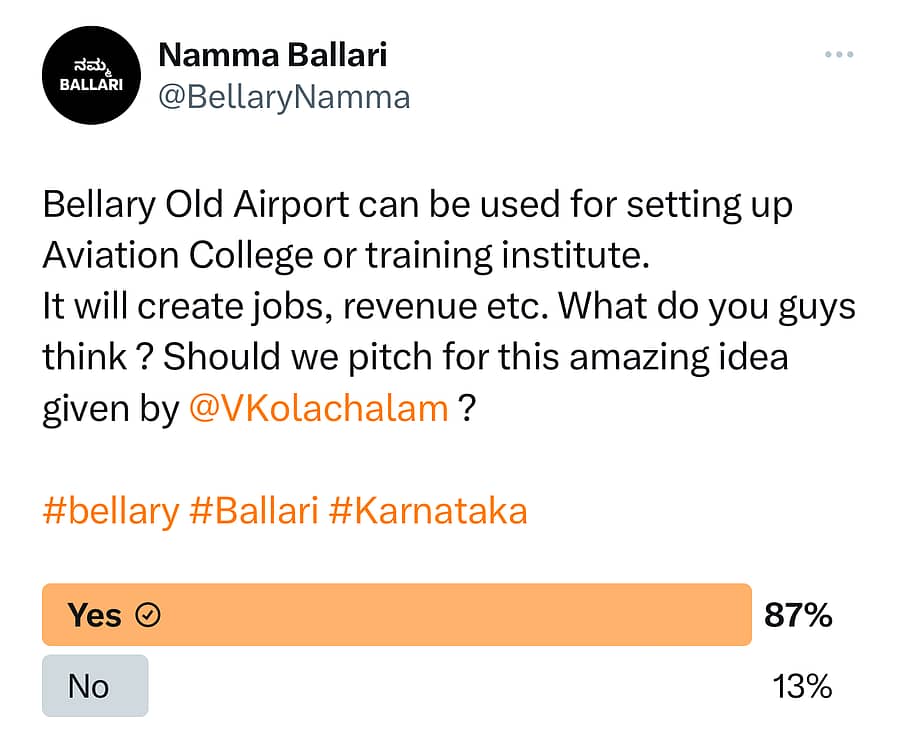Click the @BellaryNamma handle
Image resolution: width=900 pixels, height=729 pixels.
pyautogui.click(x=284, y=97)
